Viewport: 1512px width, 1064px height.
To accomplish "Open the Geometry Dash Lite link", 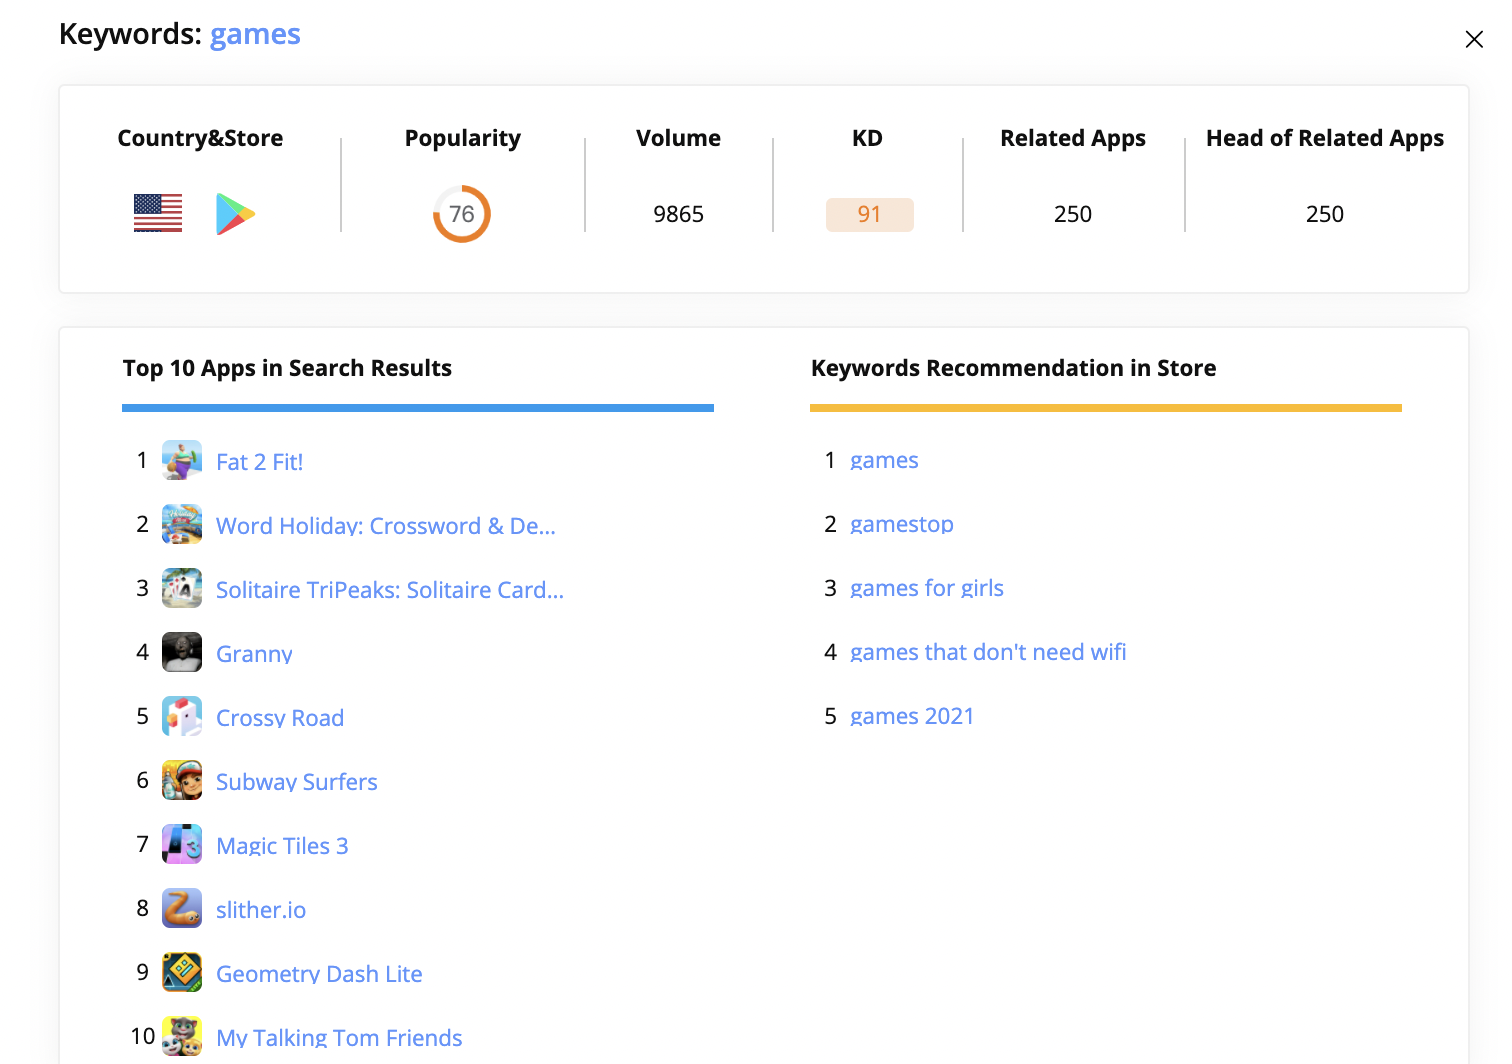I will pos(319,974).
